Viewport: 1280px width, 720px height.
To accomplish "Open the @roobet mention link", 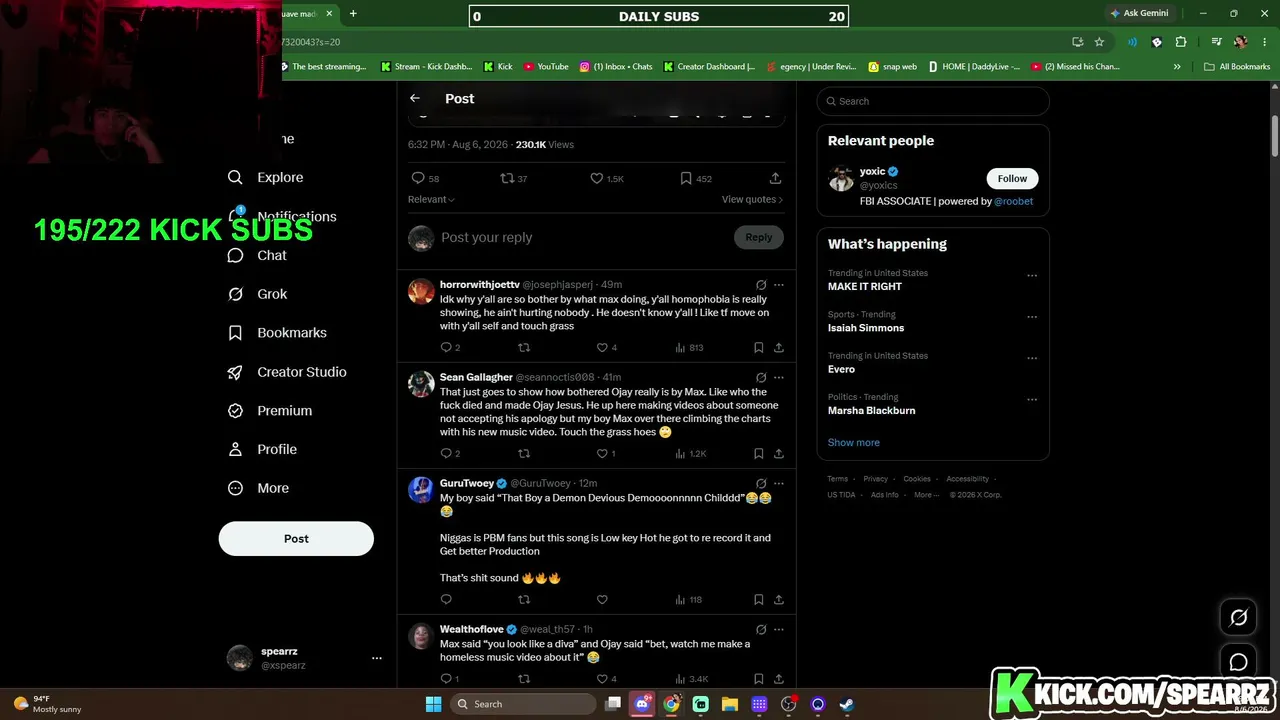I will pyautogui.click(x=1013, y=201).
